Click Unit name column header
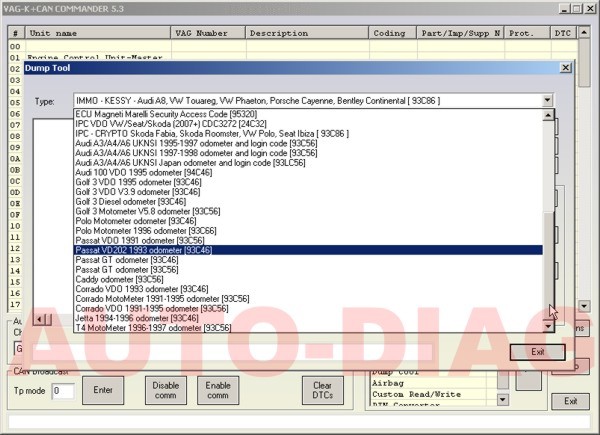600x435 pixels. 98,33
